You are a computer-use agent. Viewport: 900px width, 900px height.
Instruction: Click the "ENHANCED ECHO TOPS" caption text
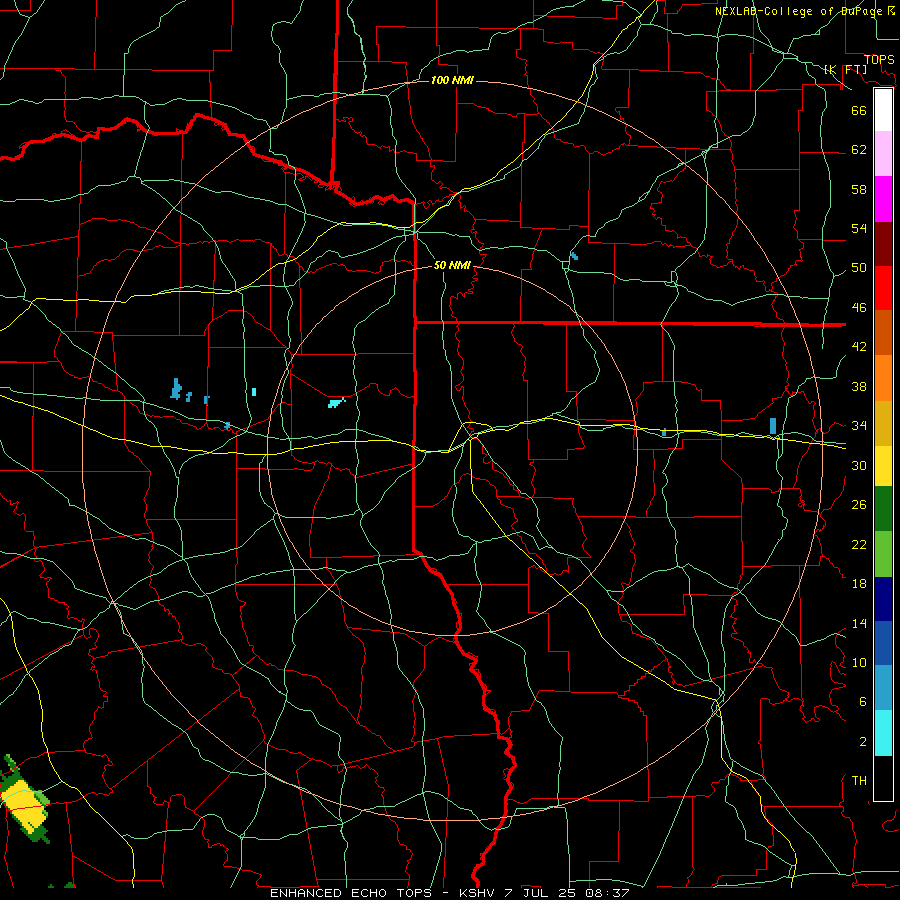[x=350, y=893]
